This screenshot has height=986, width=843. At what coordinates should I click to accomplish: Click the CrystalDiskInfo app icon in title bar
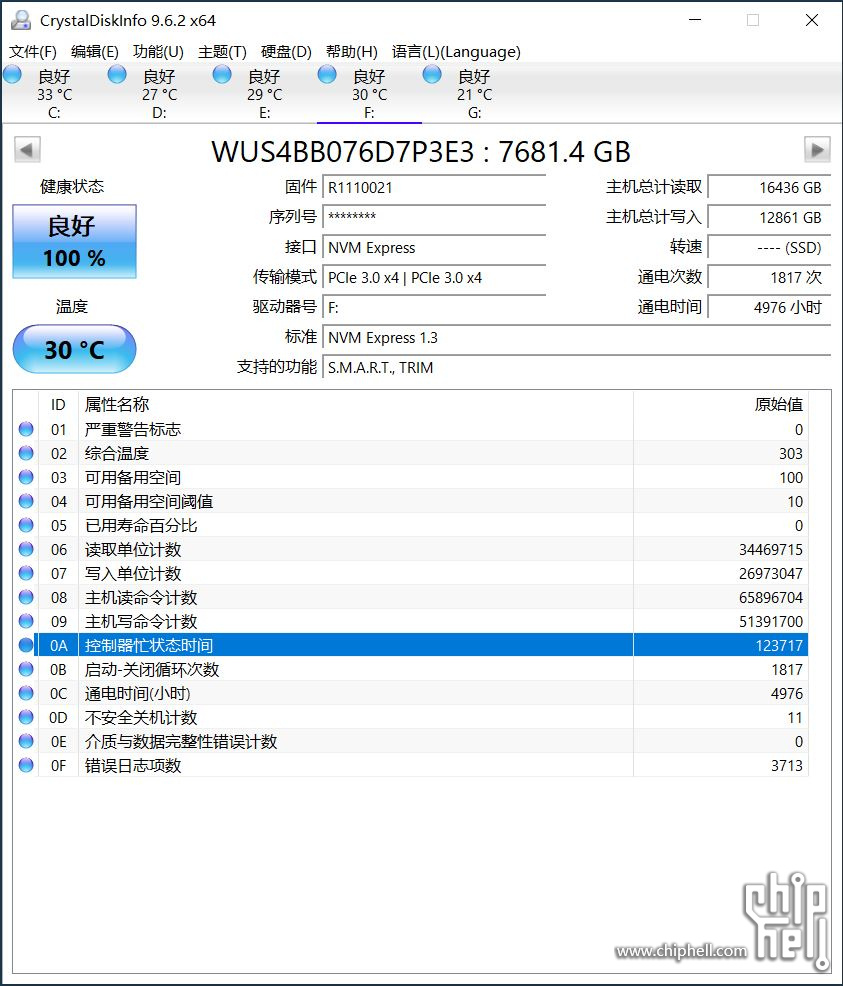(21, 20)
